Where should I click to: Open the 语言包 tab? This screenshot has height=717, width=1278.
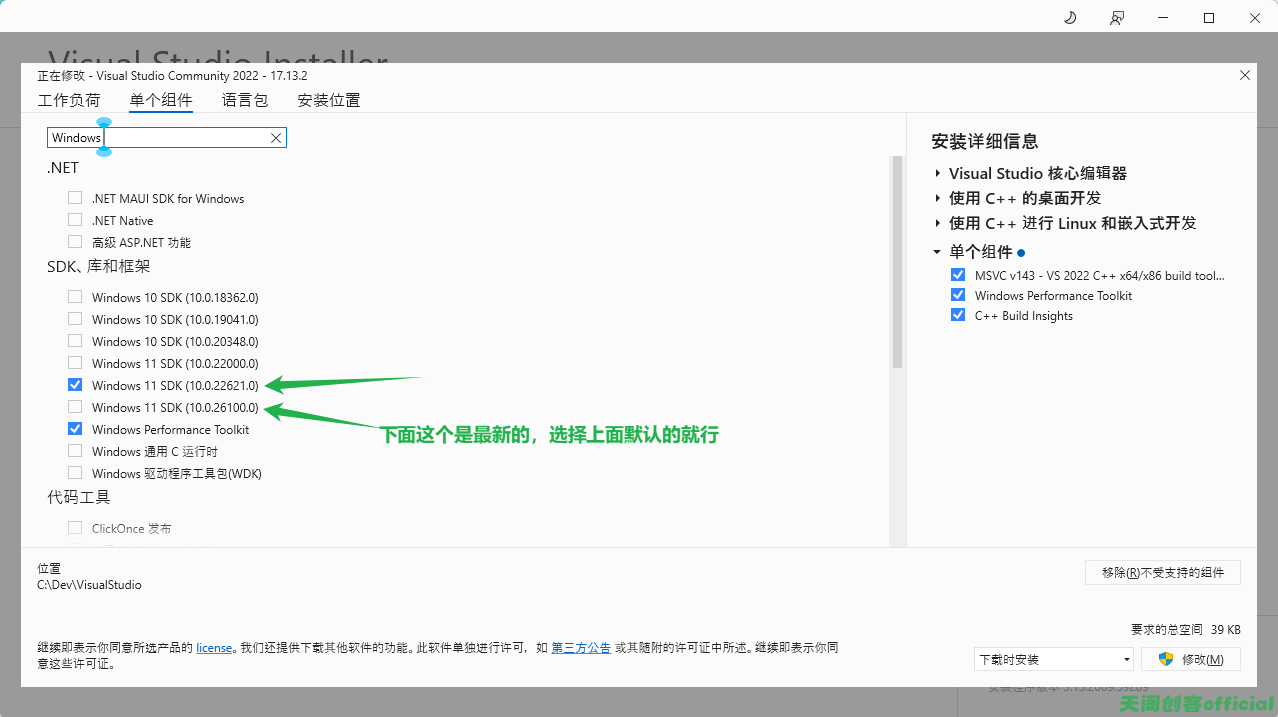(244, 100)
